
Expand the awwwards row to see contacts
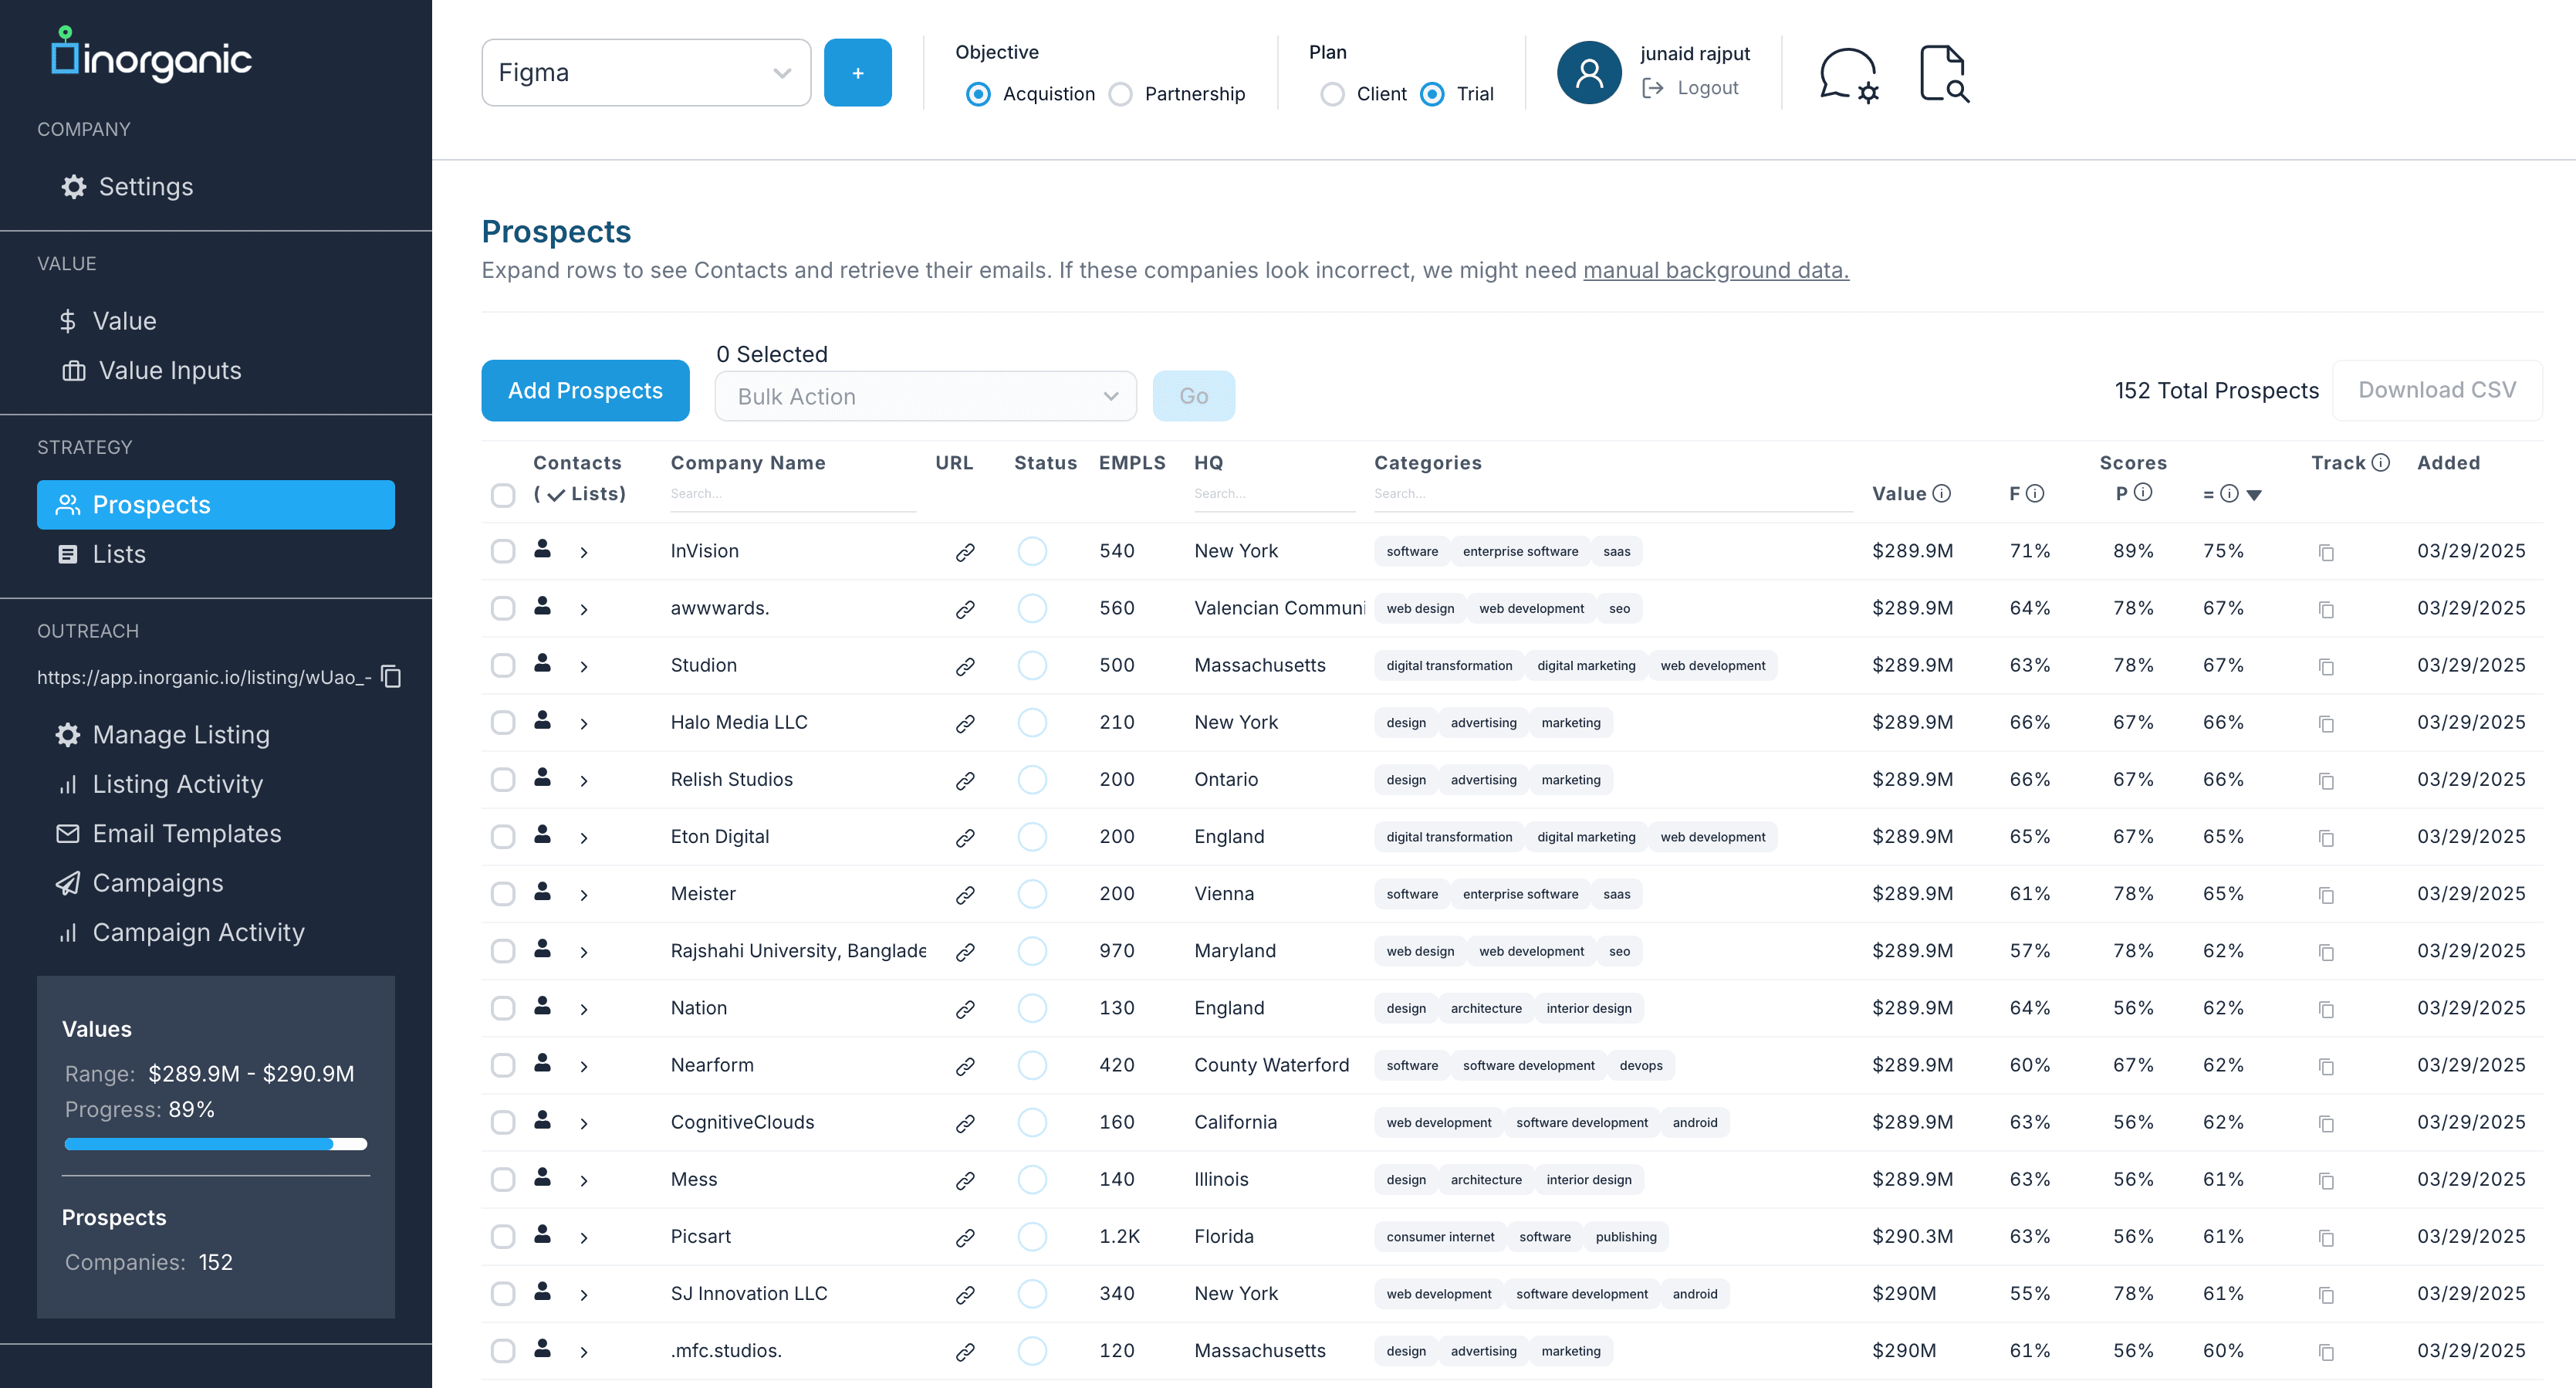click(584, 608)
